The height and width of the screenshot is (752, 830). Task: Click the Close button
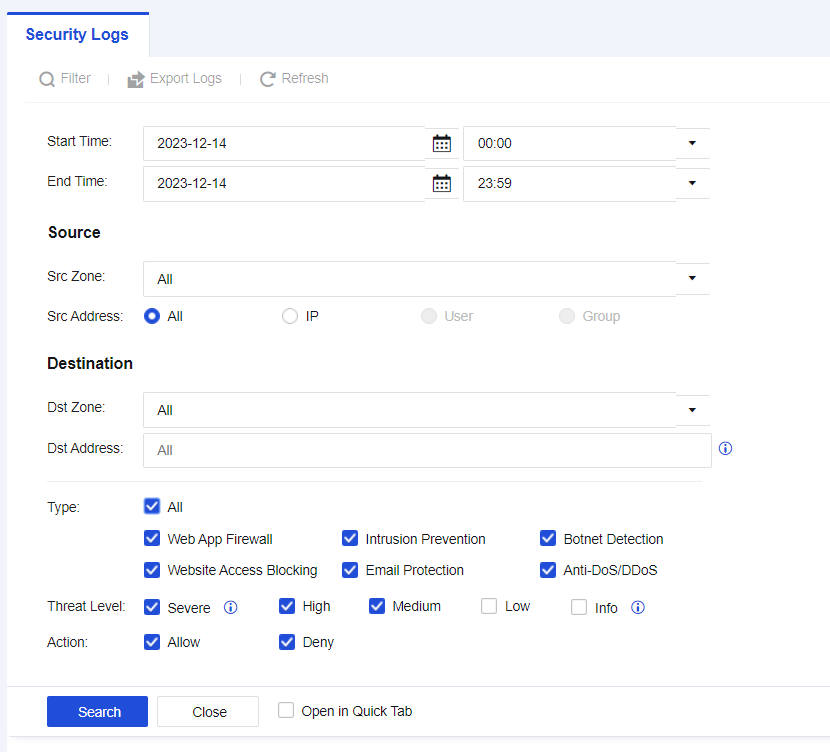209,712
